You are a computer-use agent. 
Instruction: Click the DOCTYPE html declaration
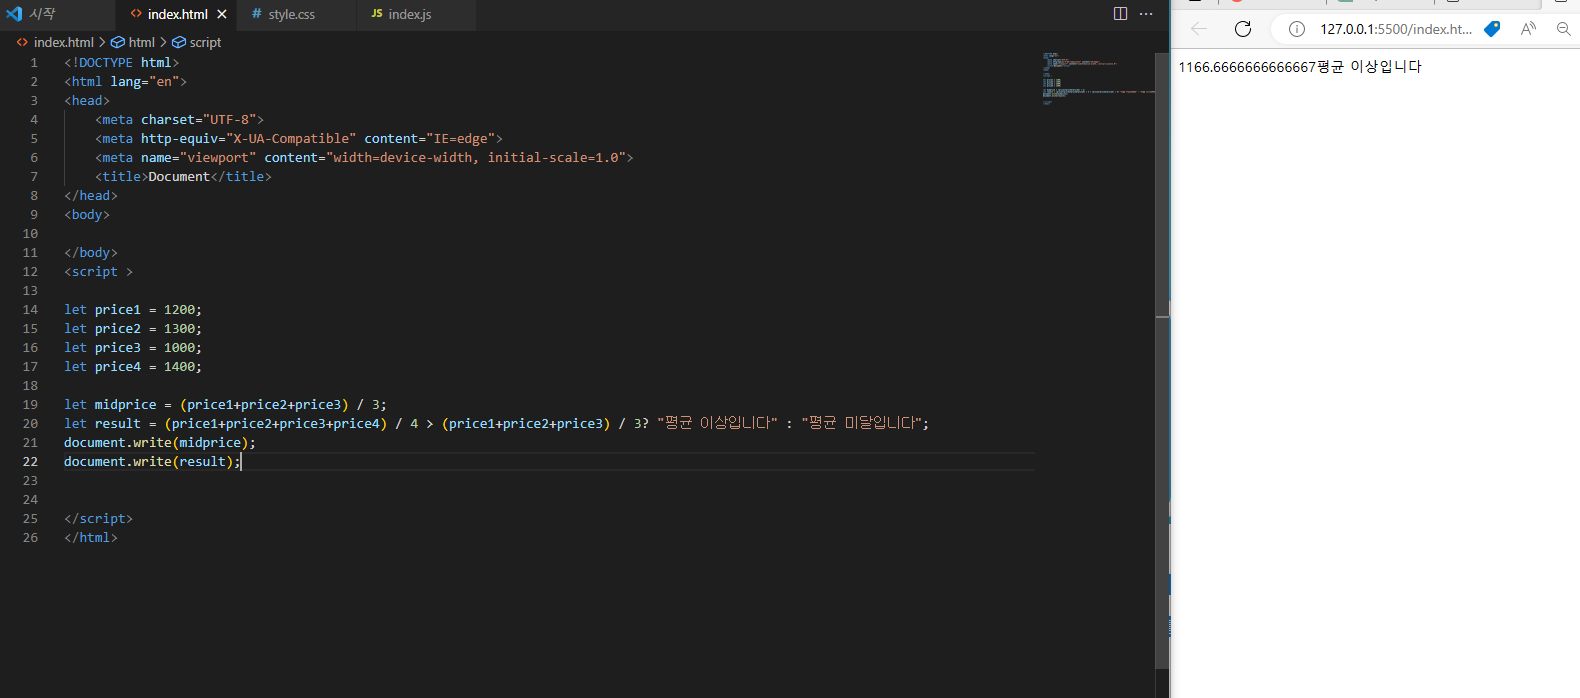tap(122, 62)
